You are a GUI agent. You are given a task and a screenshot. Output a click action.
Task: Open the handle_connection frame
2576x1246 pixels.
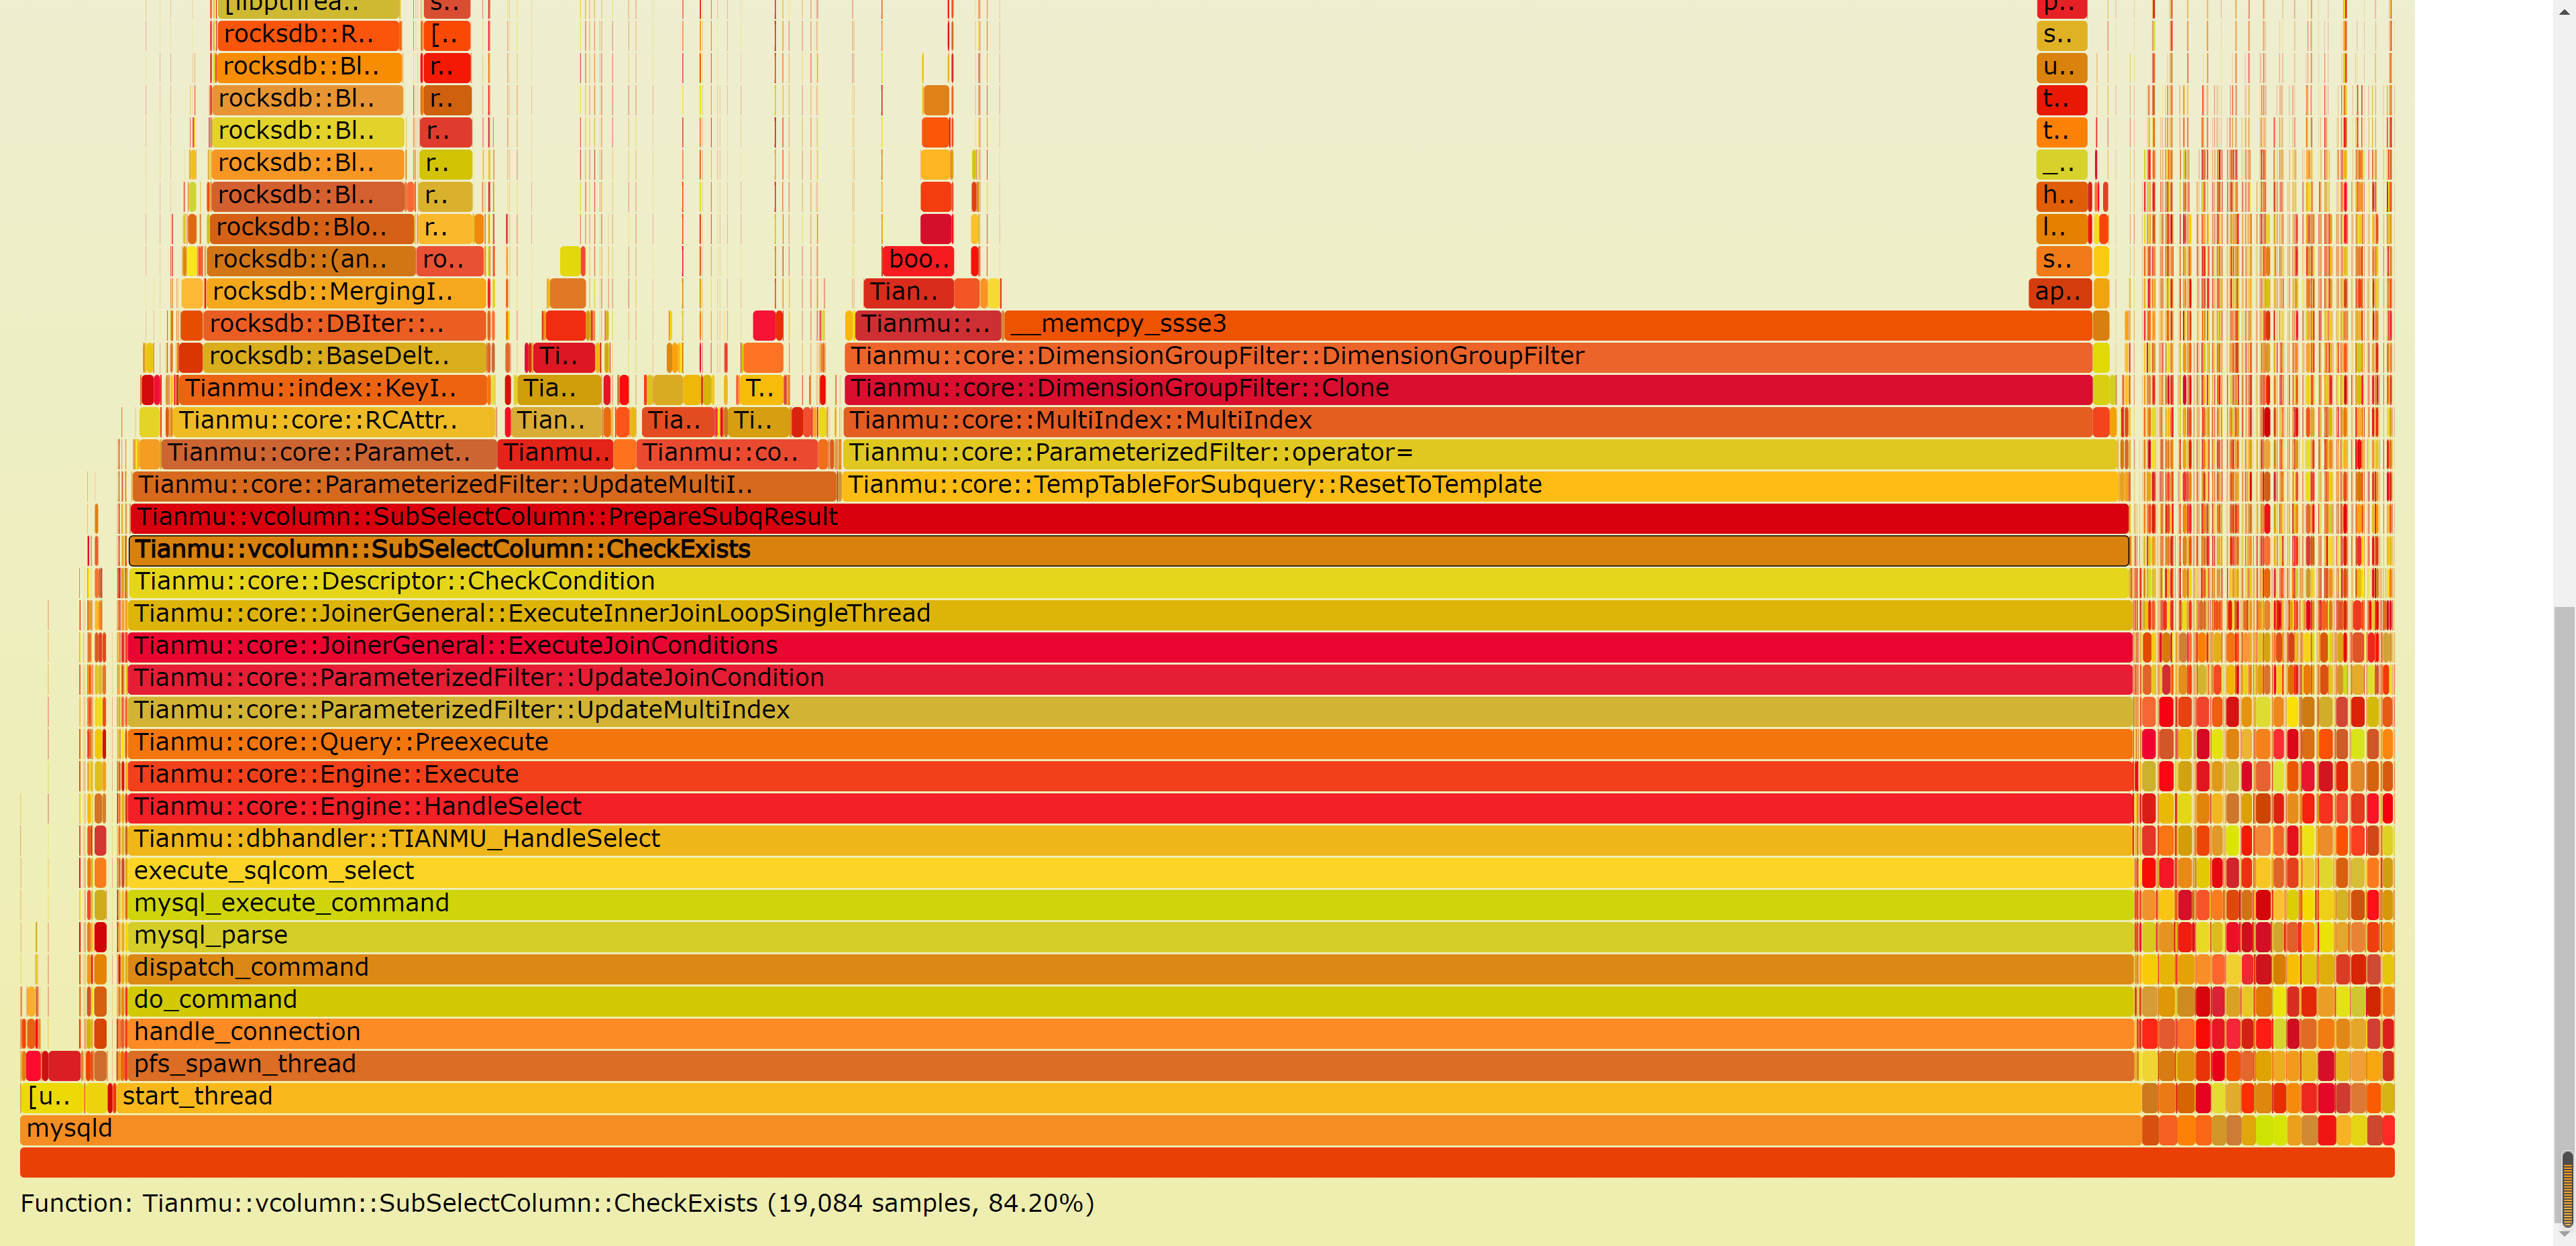(x=1131, y=1033)
